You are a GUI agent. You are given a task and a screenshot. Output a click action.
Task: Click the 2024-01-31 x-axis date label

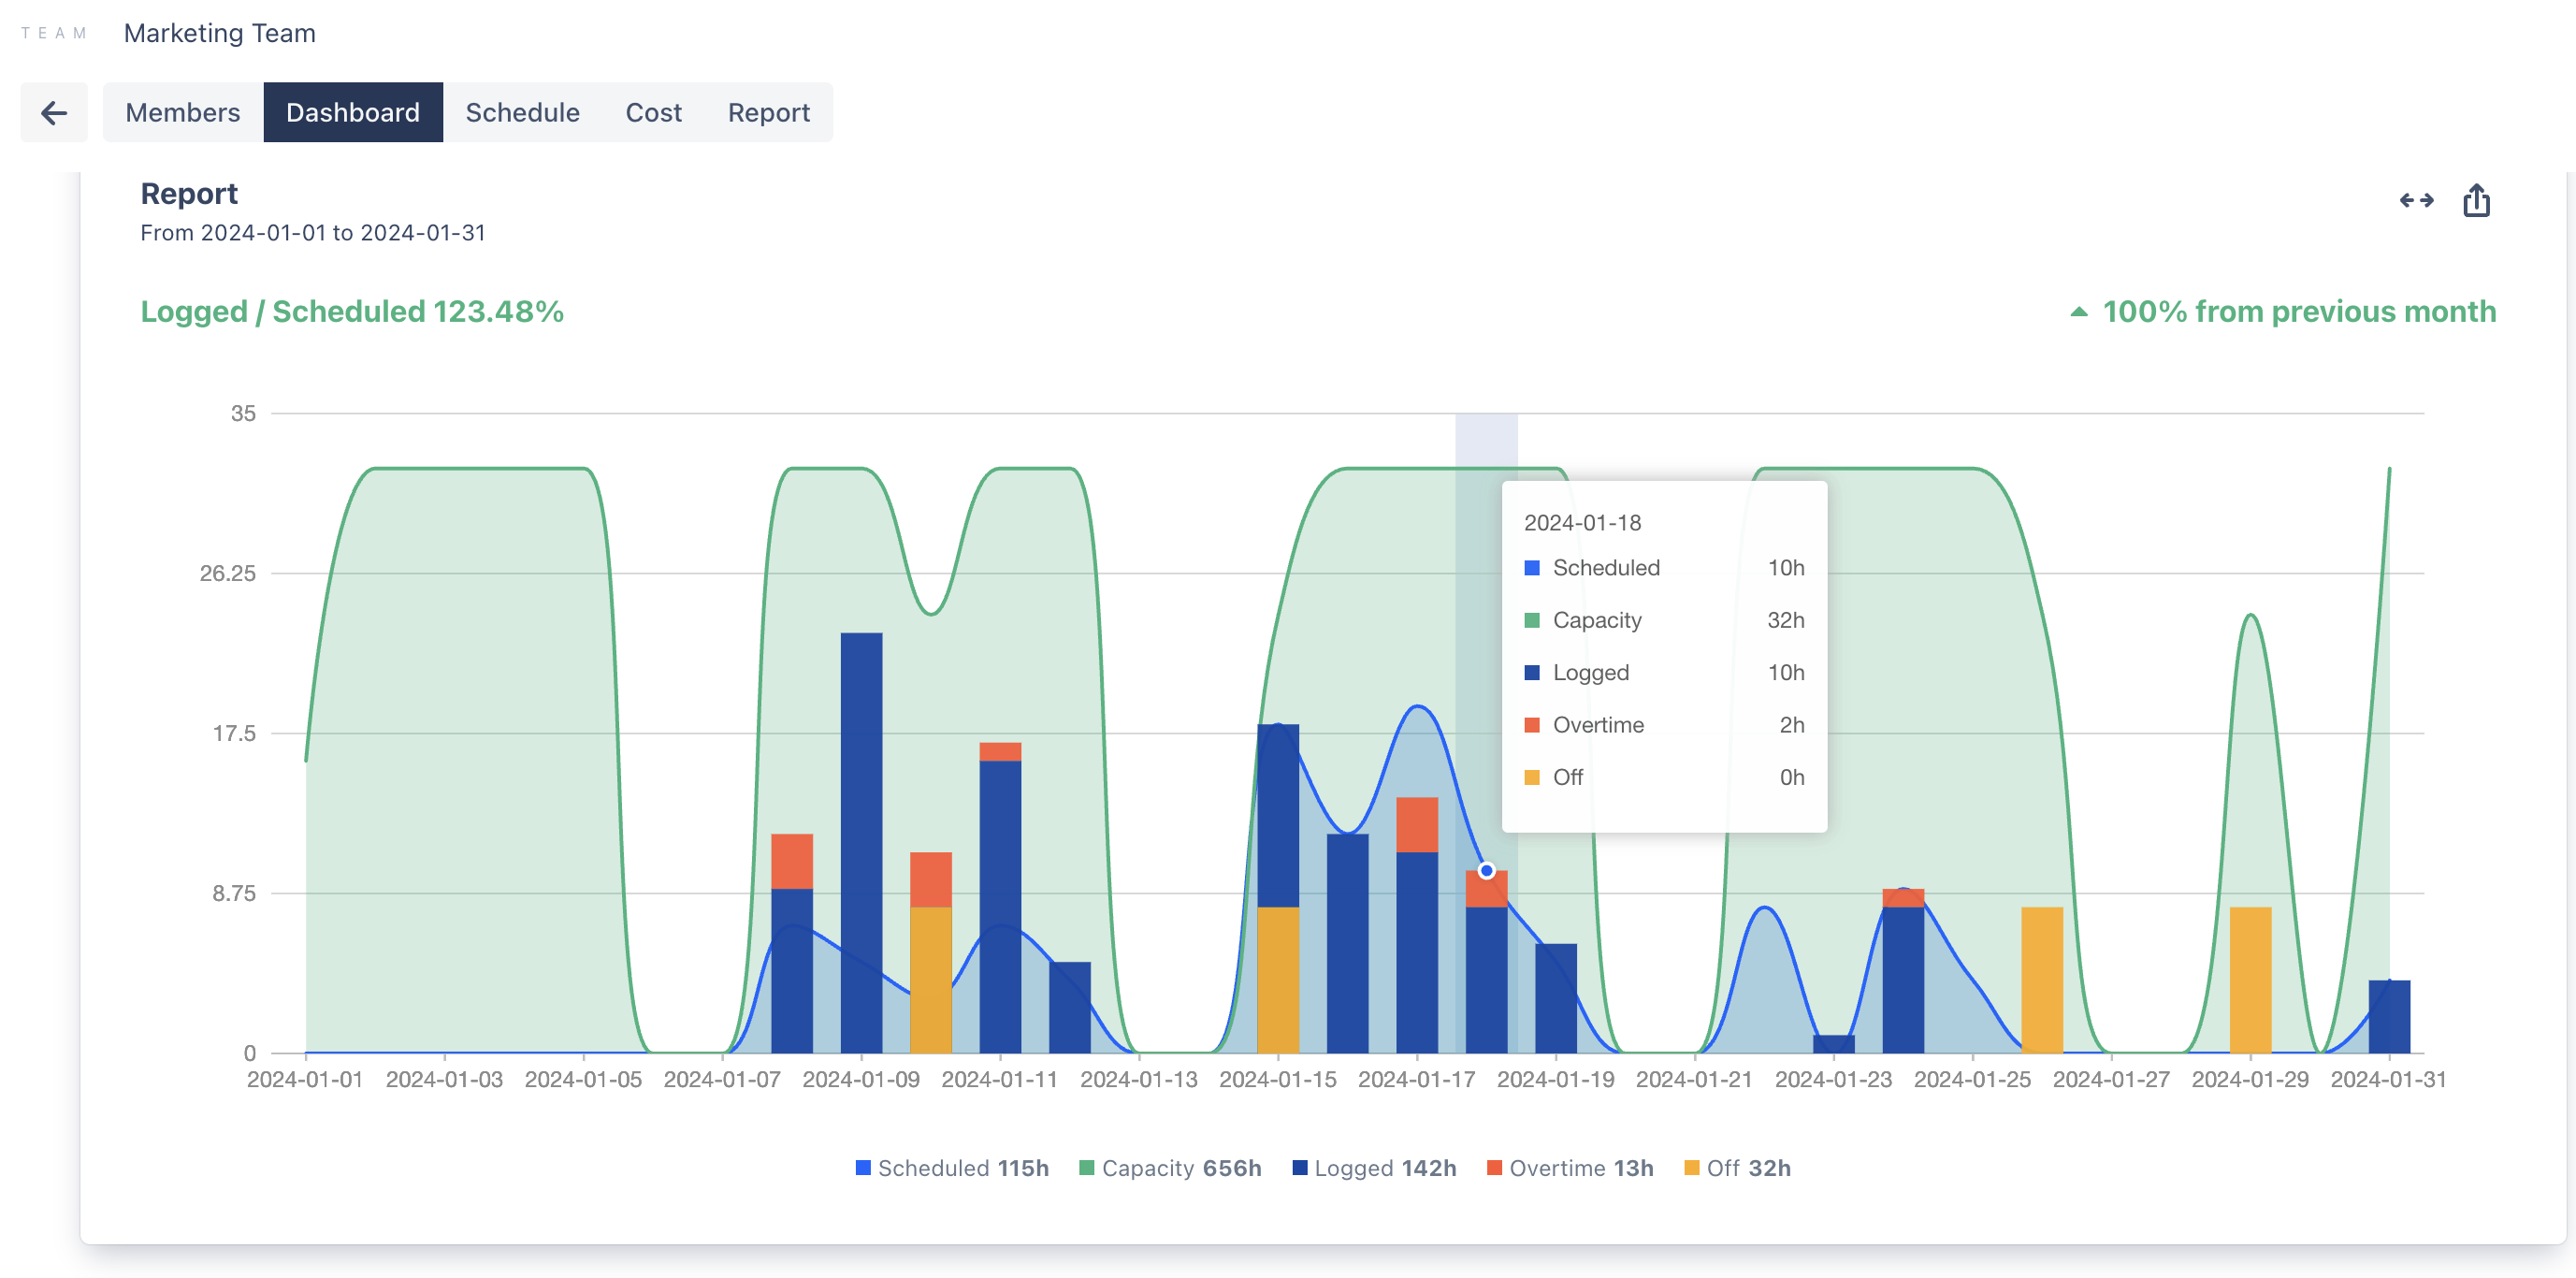(2388, 1080)
